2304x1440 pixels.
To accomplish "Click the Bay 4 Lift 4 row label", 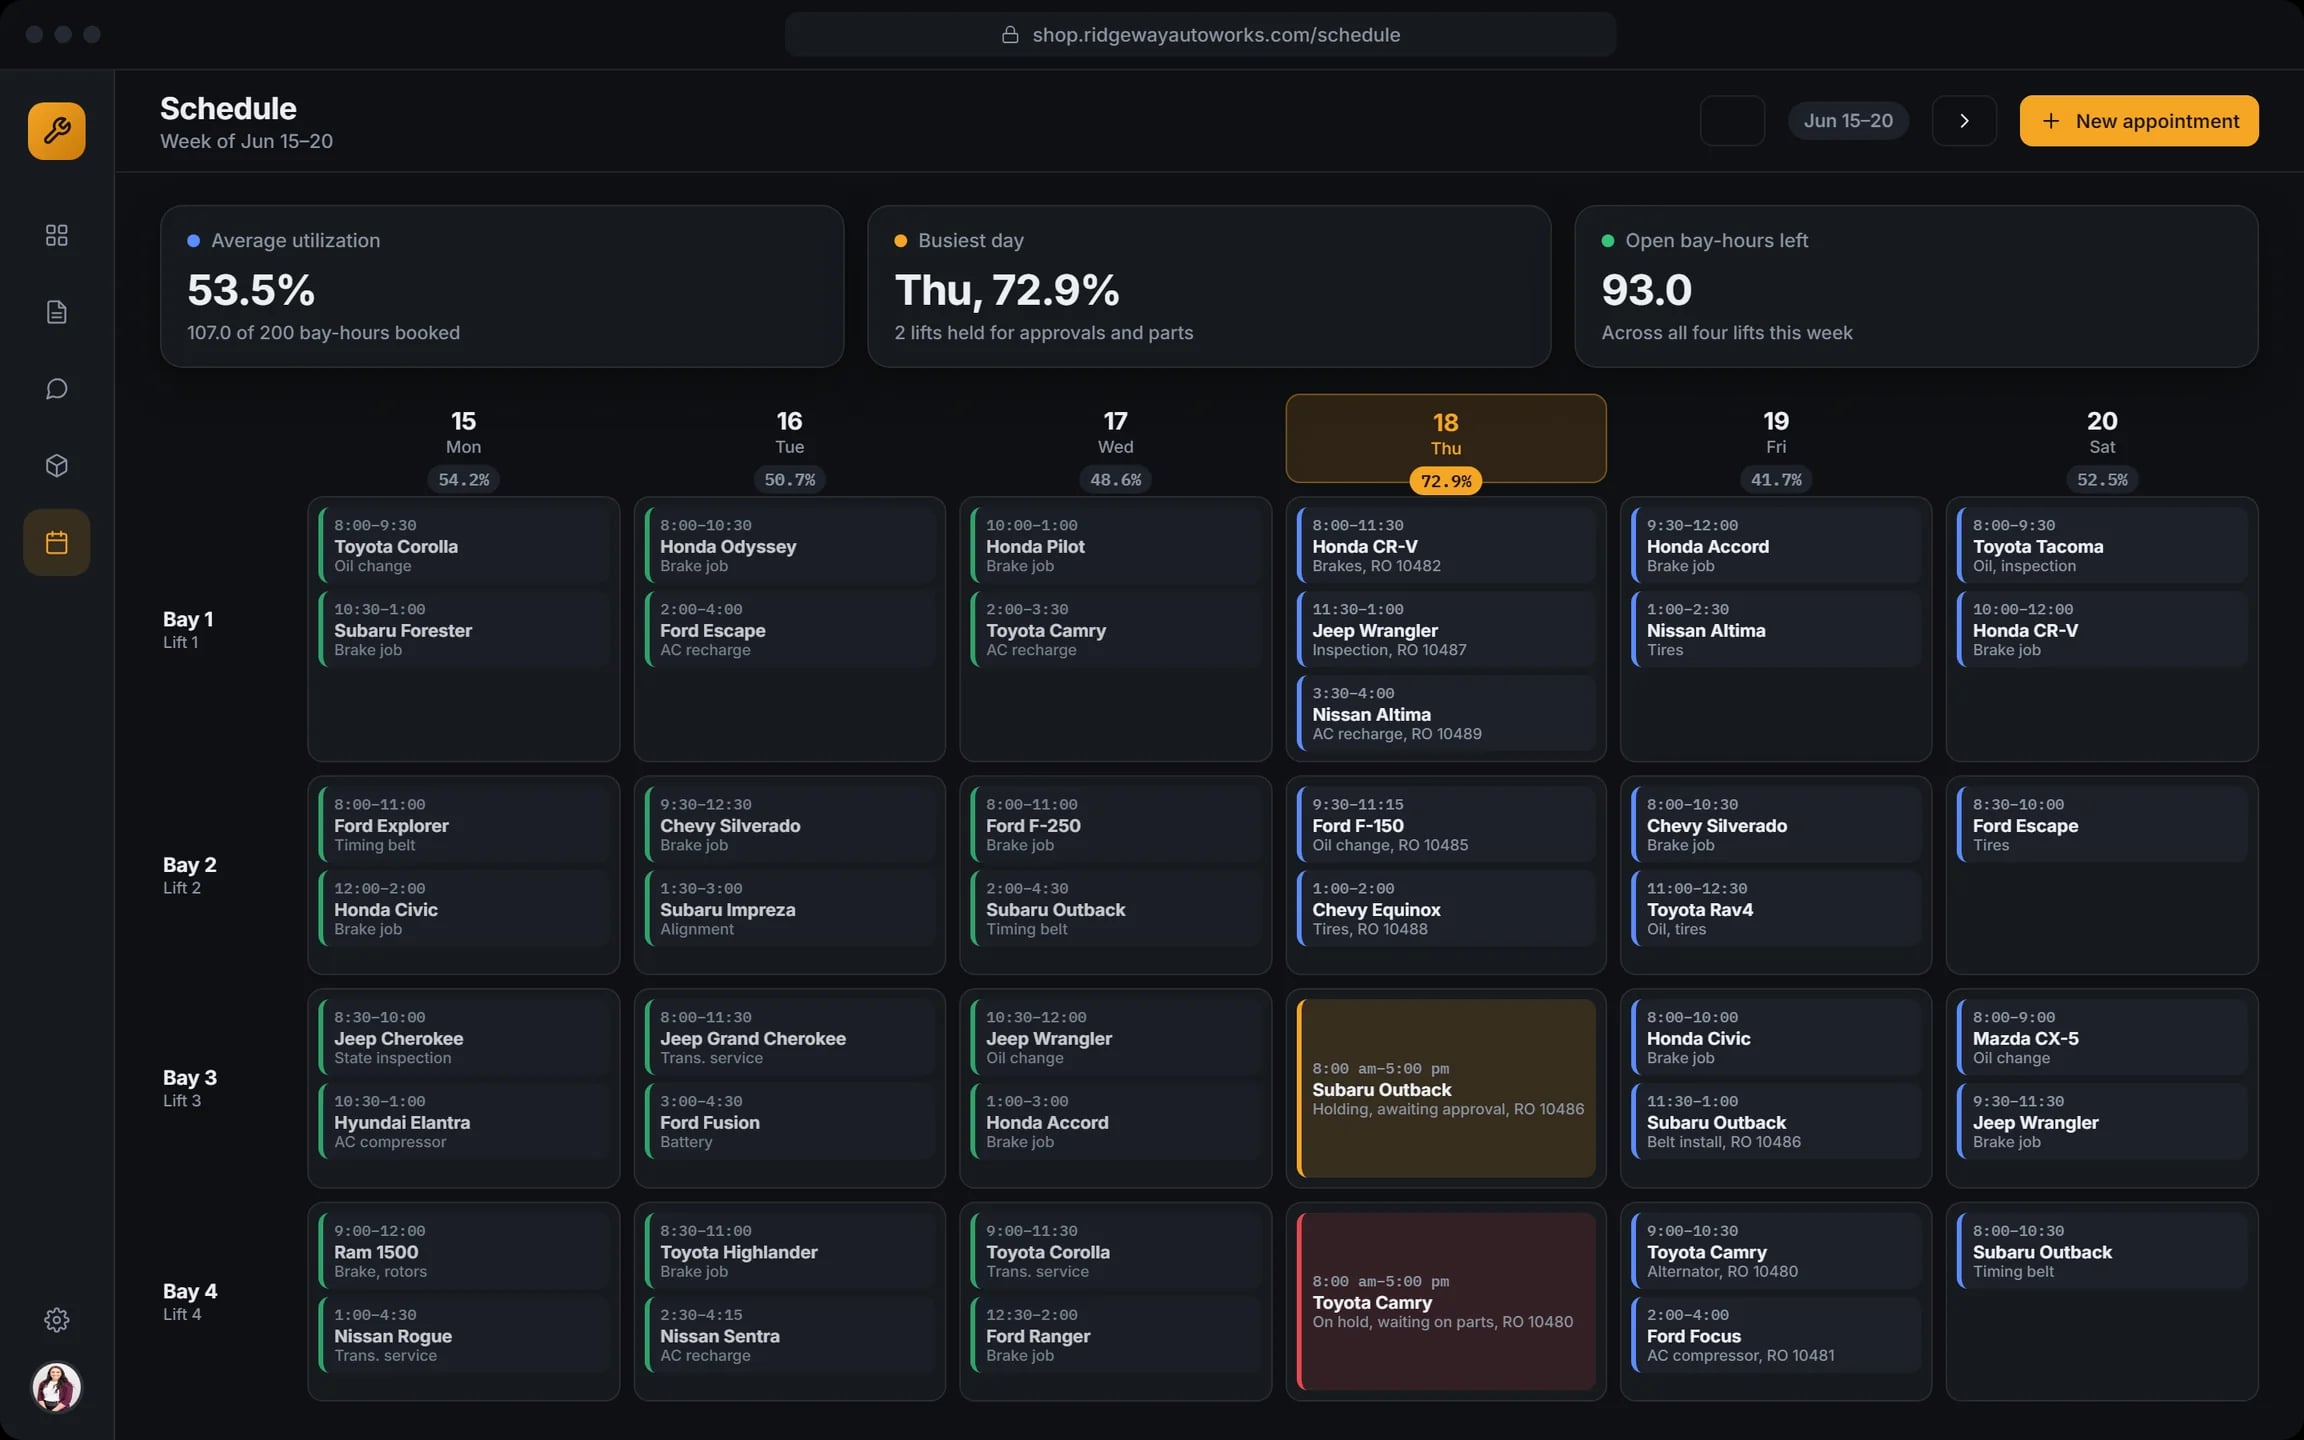I will pyautogui.click(x=190, y=1301).
